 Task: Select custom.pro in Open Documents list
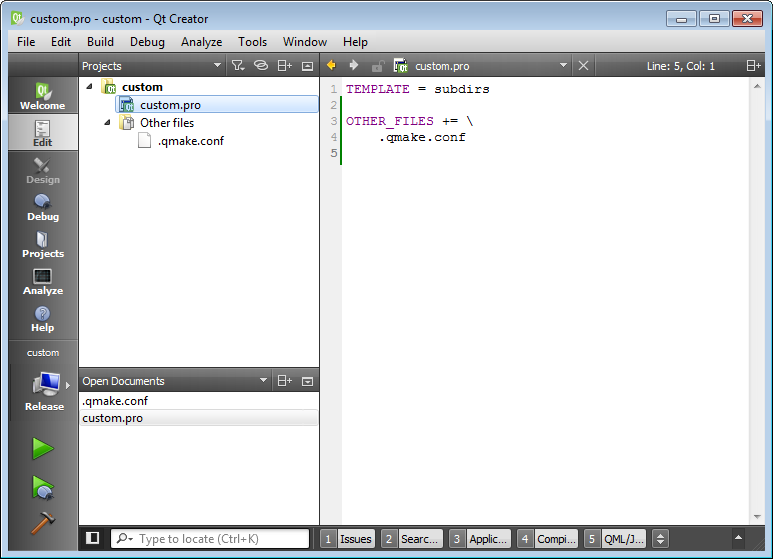point(199,418)
